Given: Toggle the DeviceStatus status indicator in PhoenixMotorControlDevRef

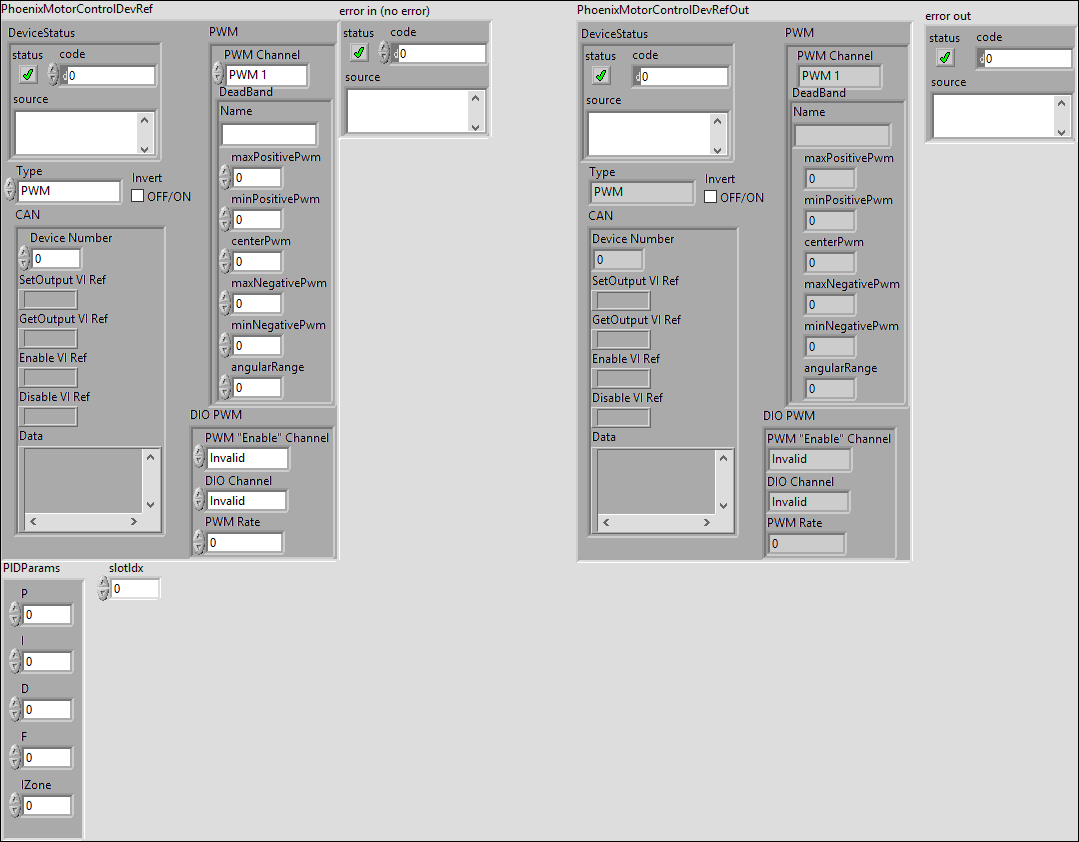Looking at the screenshot, I should (28, 75).
